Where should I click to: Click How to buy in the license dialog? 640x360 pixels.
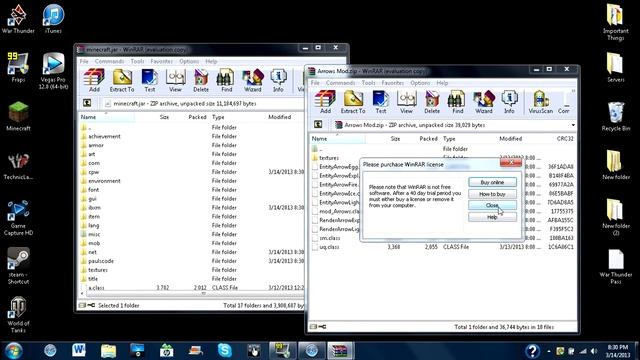tap(492, 194)
